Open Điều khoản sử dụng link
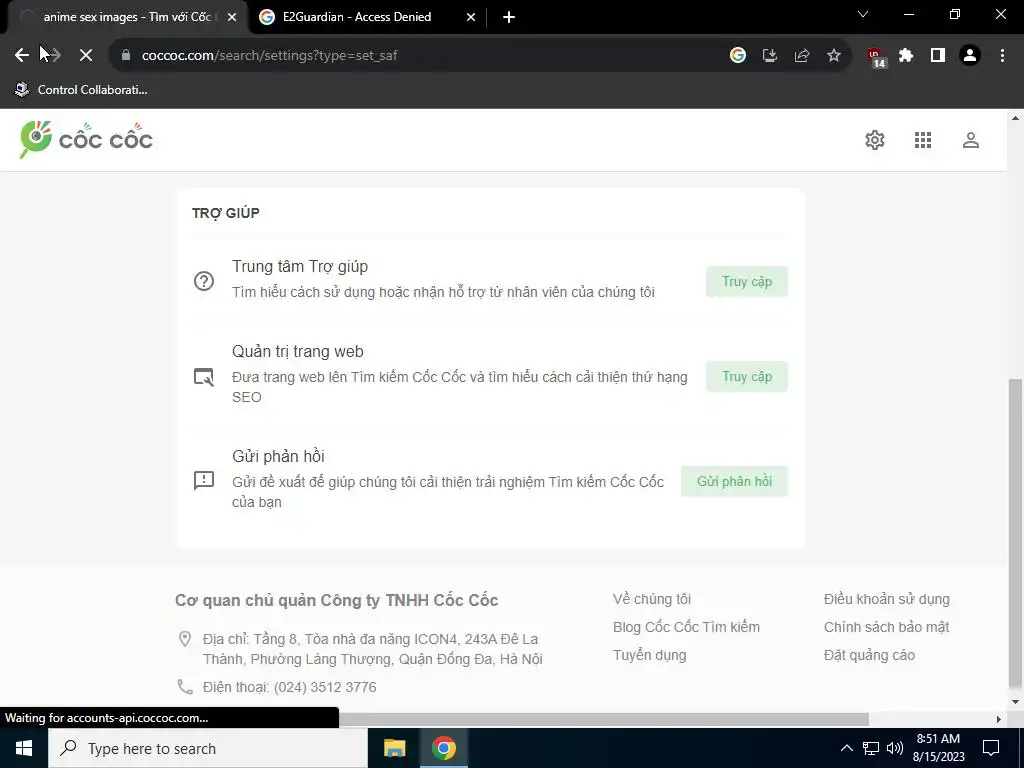Viewport: 1024px width, 768px height. pyautogui.click(x=887, y=599)
